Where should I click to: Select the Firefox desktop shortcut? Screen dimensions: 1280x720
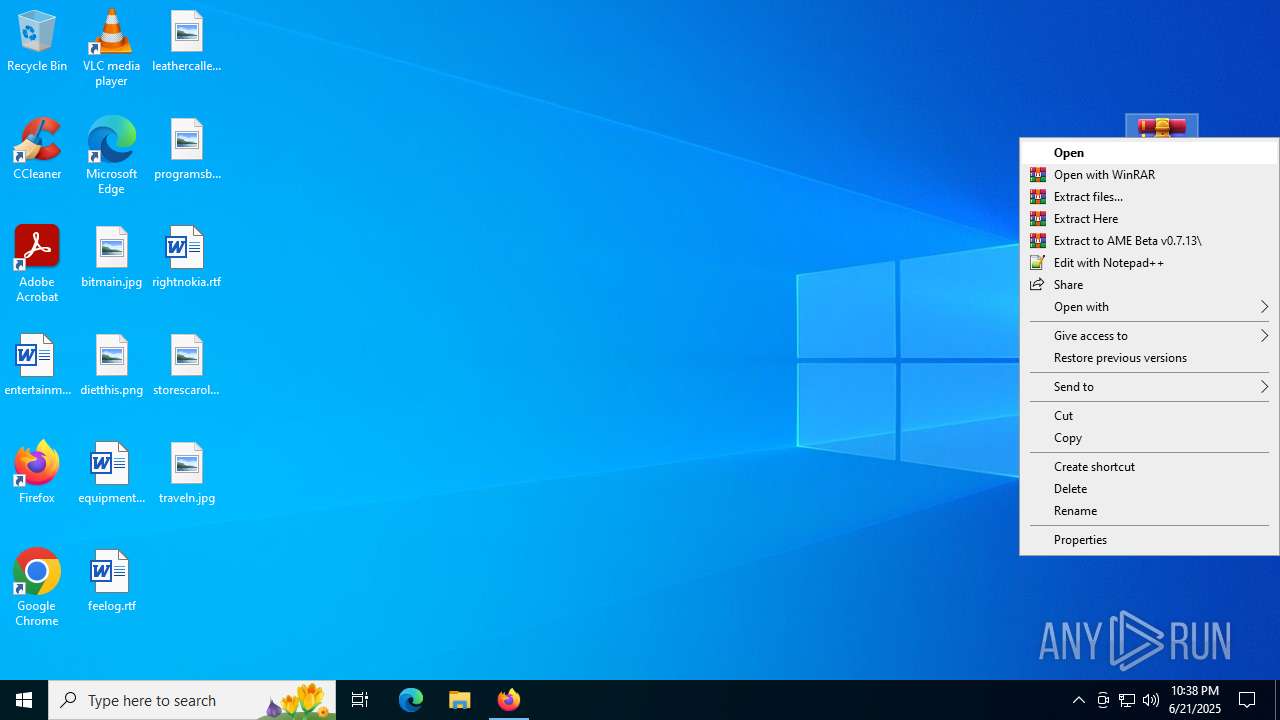click(37, 473)
